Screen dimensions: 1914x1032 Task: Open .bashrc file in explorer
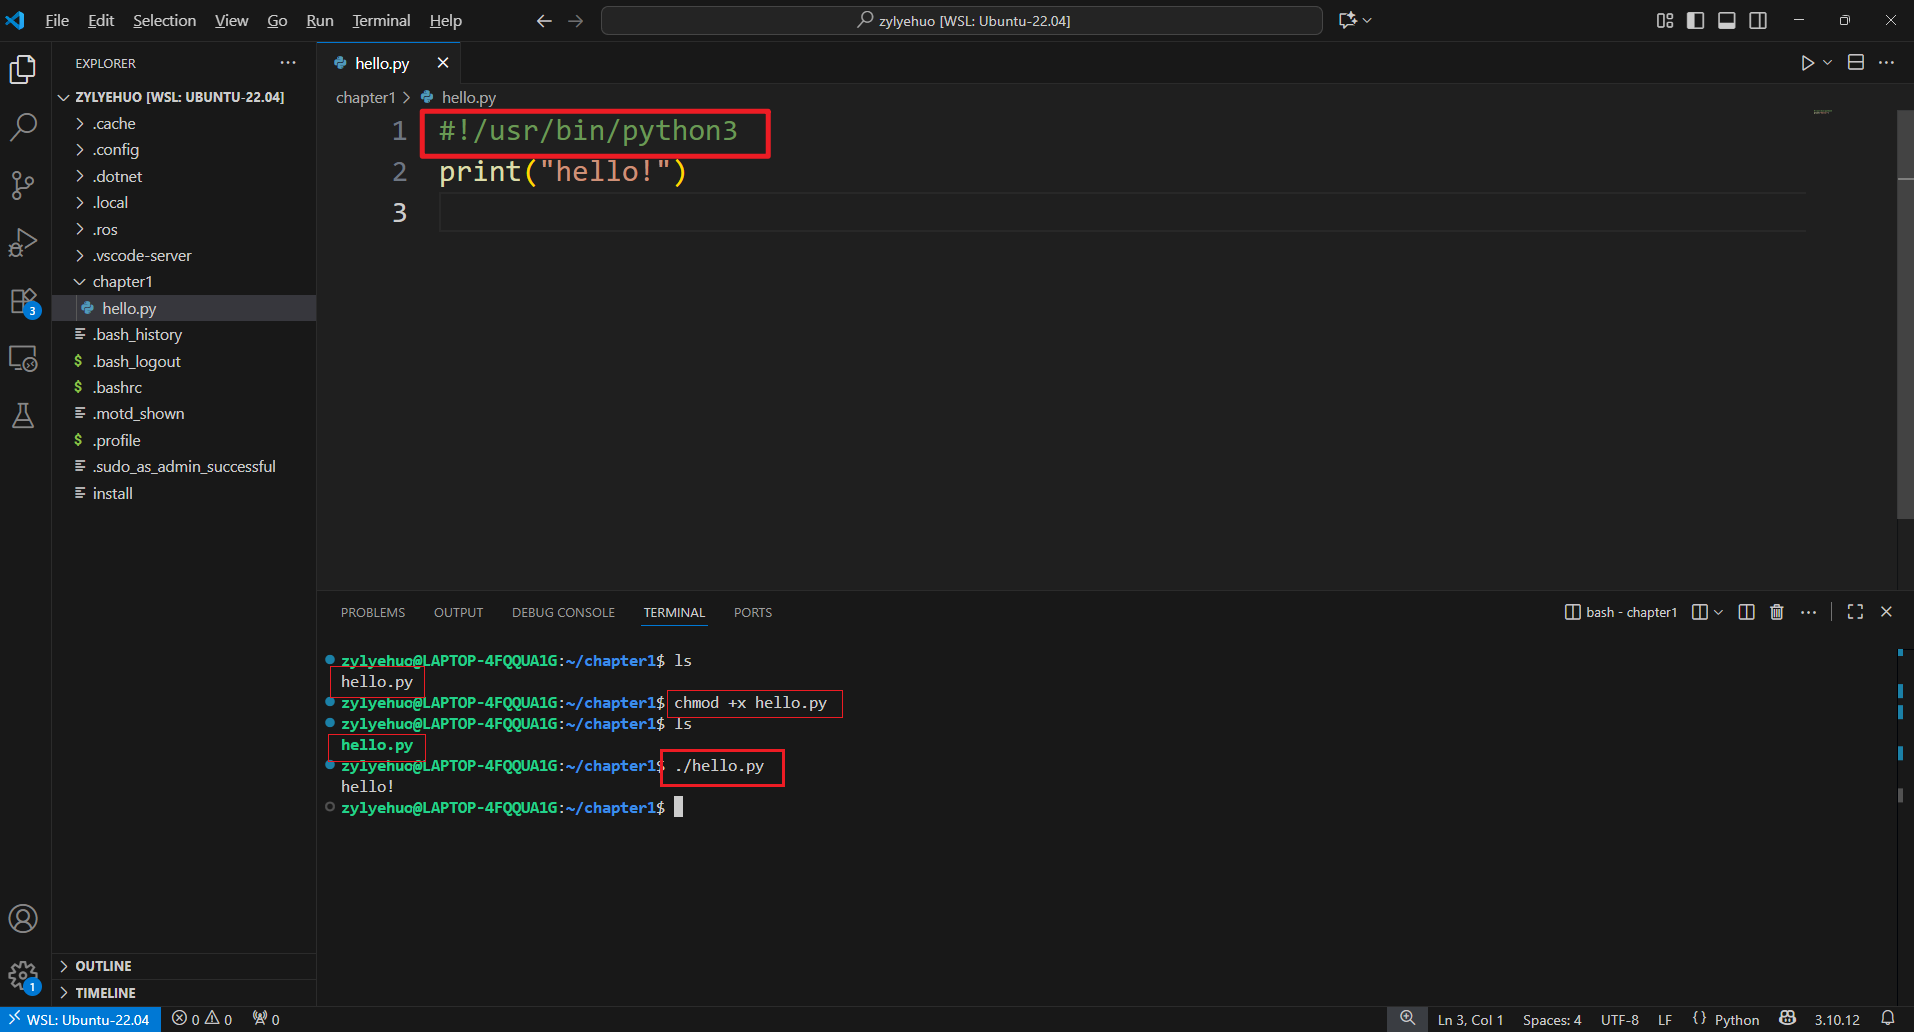point(184,388)
